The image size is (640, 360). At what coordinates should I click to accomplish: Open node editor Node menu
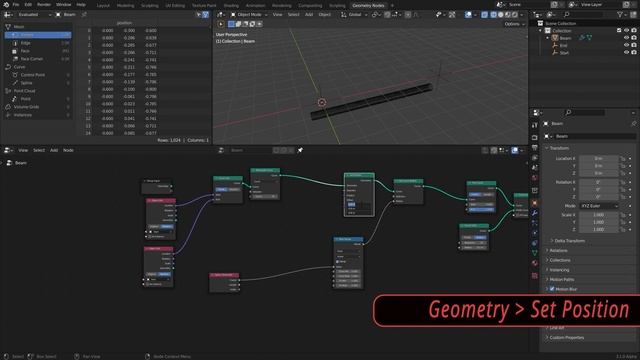[68, 151]
